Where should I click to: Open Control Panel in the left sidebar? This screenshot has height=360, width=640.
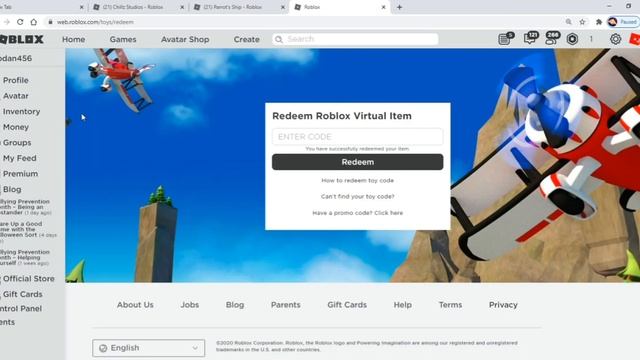coord(21,309)
